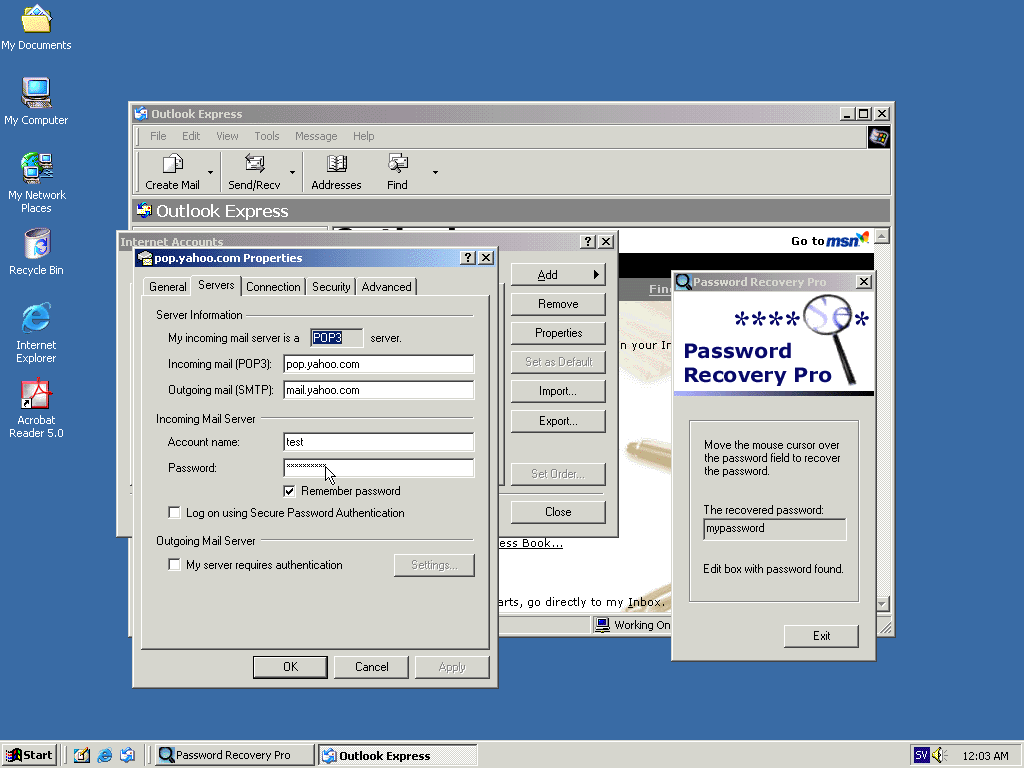Click Password Recovery Pro taskbar button

tap(235, 755)
